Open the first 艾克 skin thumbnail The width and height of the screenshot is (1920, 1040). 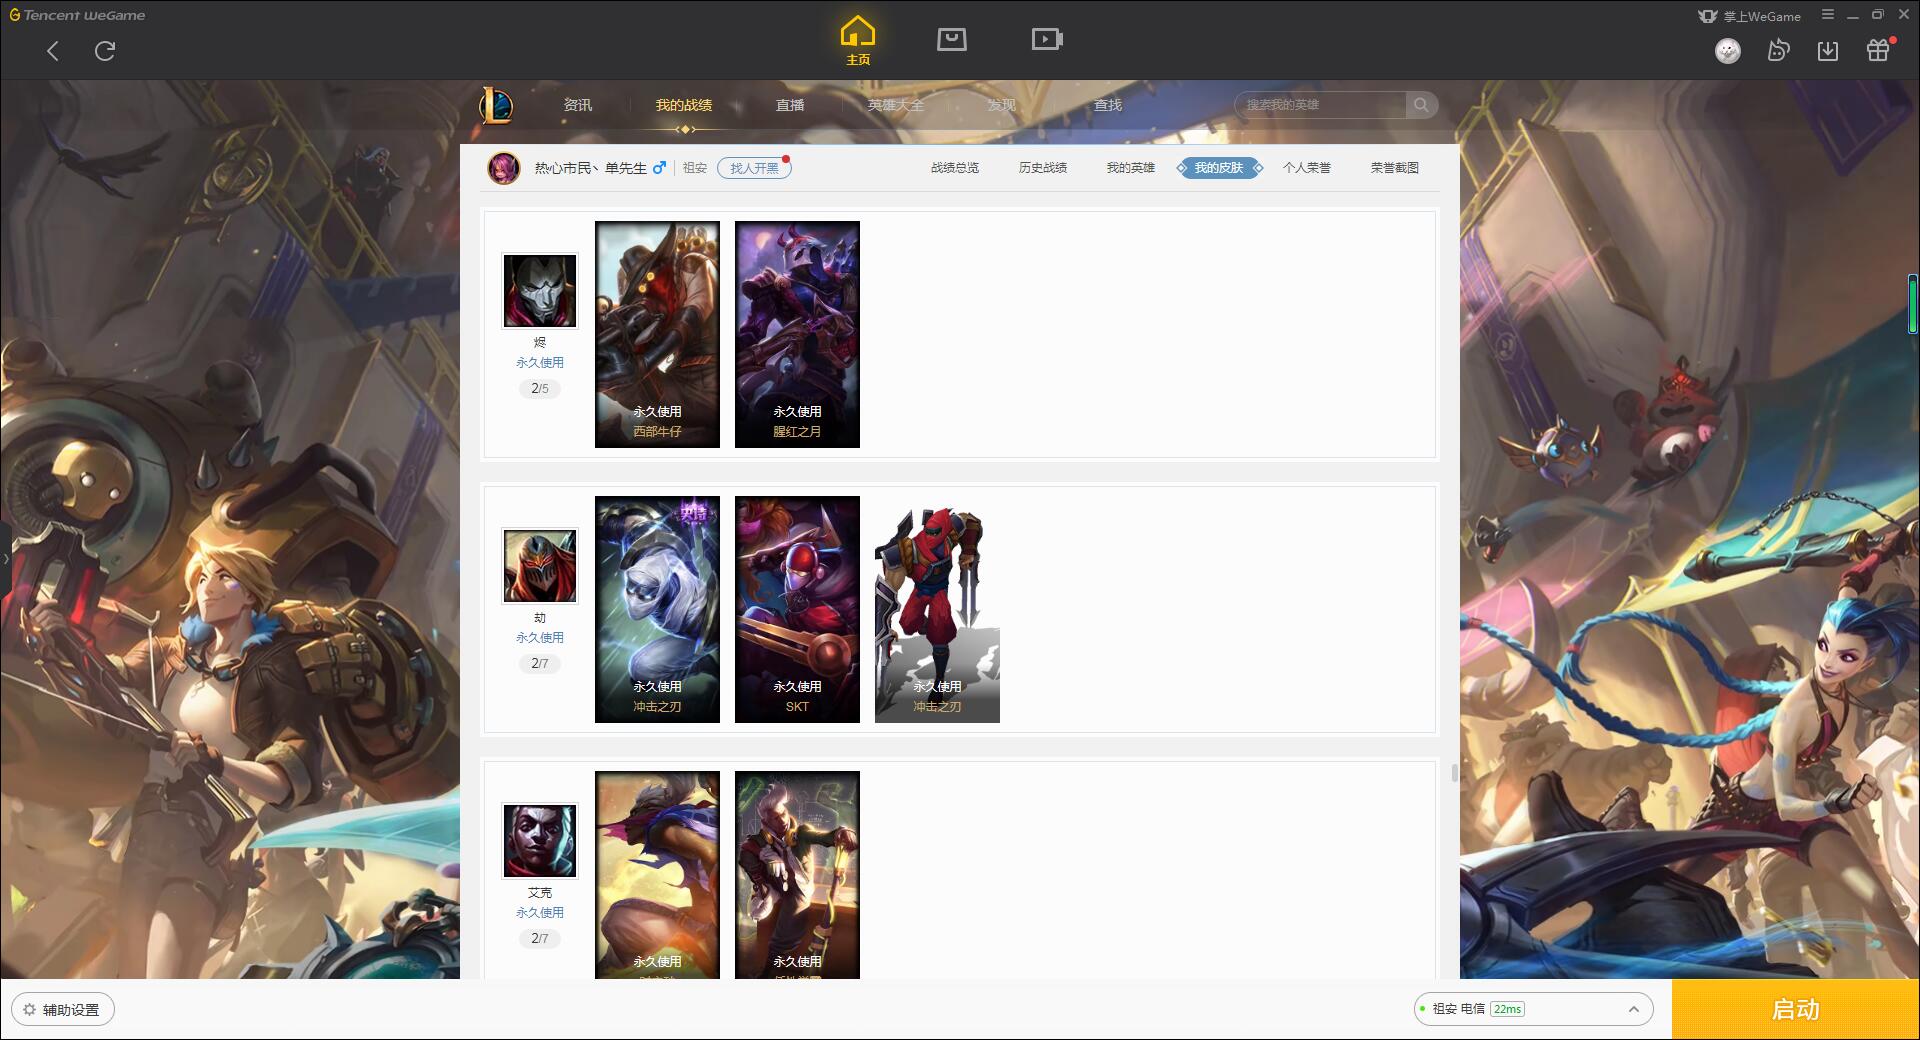point(657,875)
